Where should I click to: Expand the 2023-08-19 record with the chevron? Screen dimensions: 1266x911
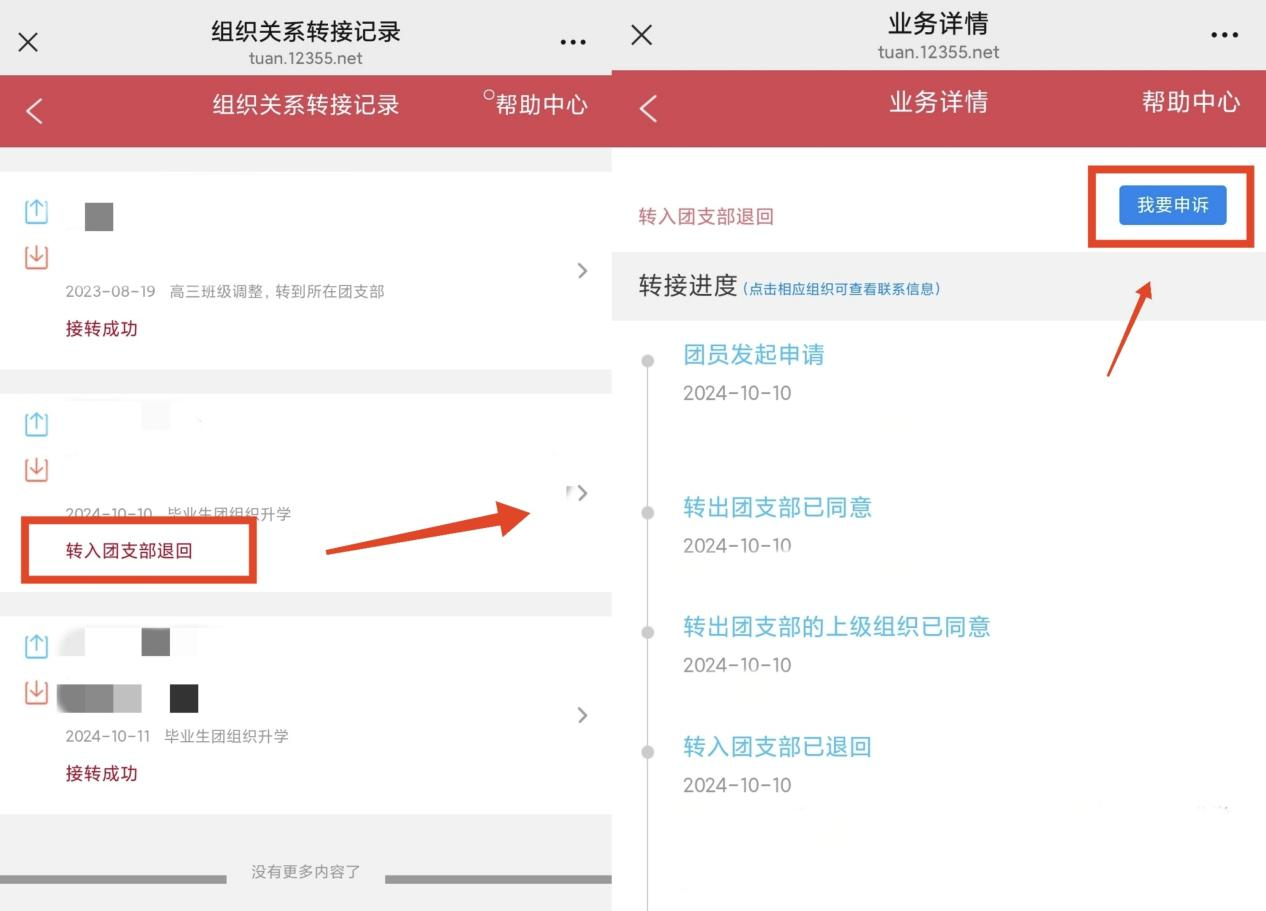click(582, 270)
